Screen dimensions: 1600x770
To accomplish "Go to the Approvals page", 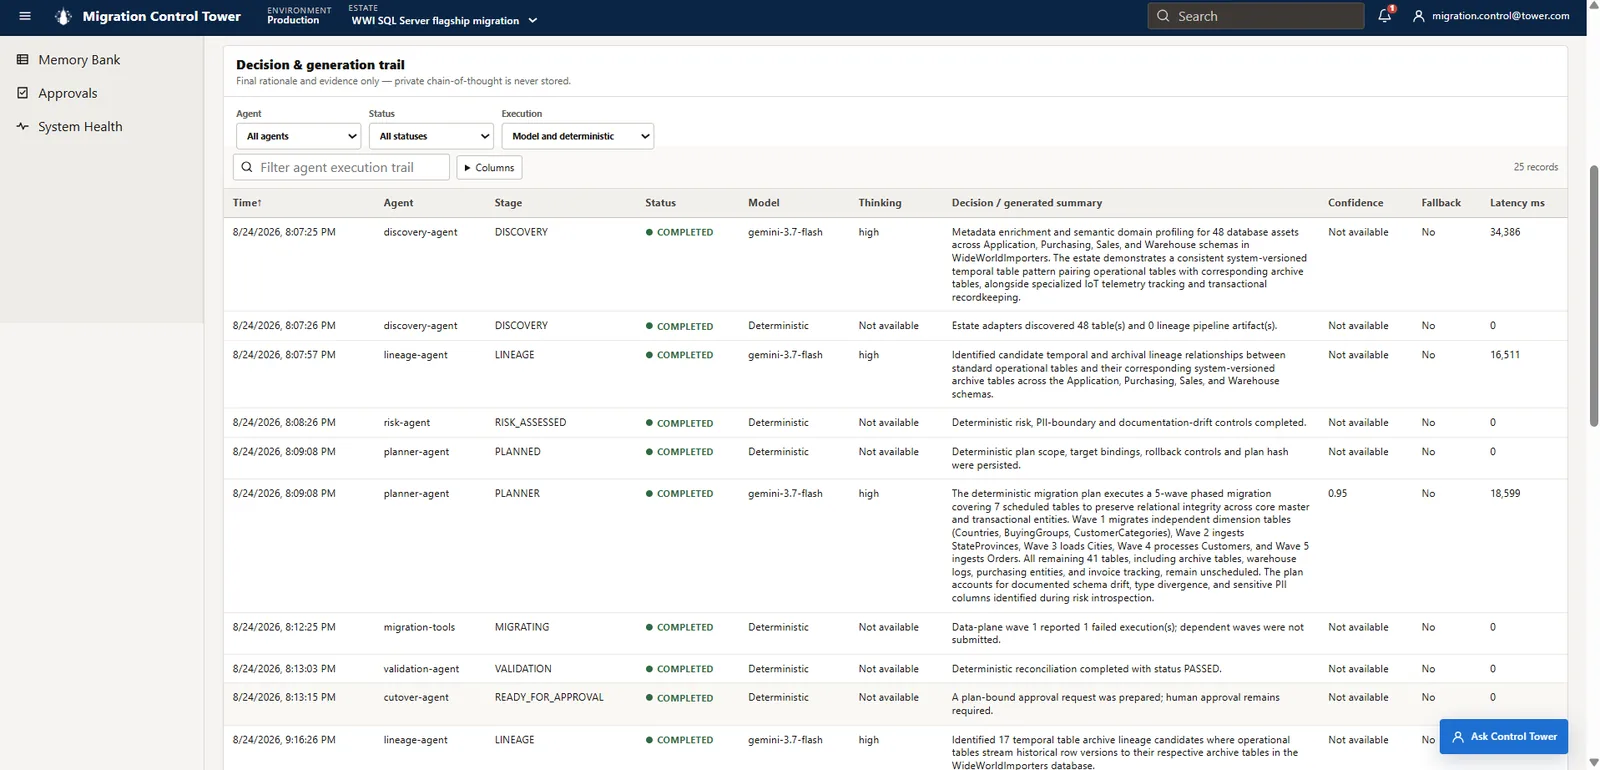I will [68, 93].
